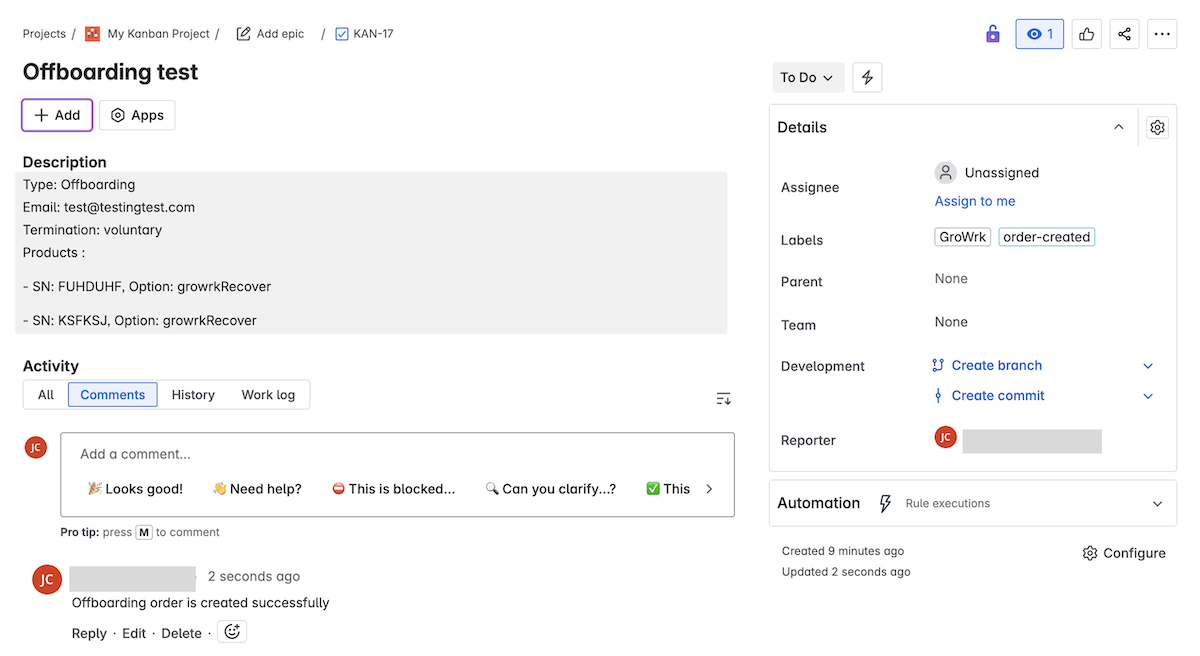Toggle watching with the eye icon

[x=1039, y=33]
